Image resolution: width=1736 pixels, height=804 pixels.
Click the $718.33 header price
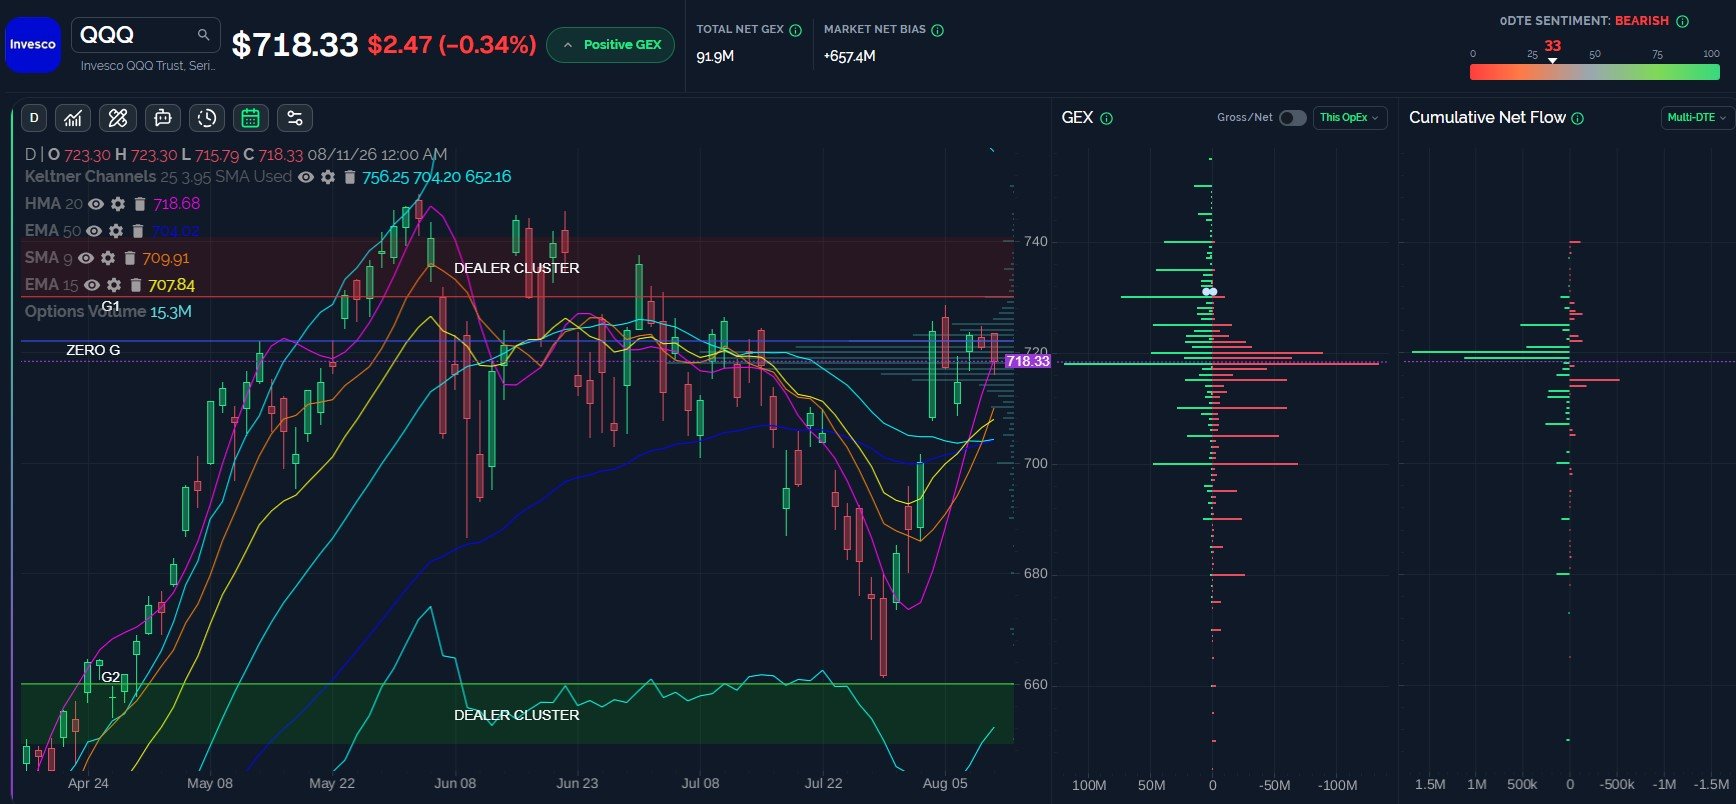point(295,45)
